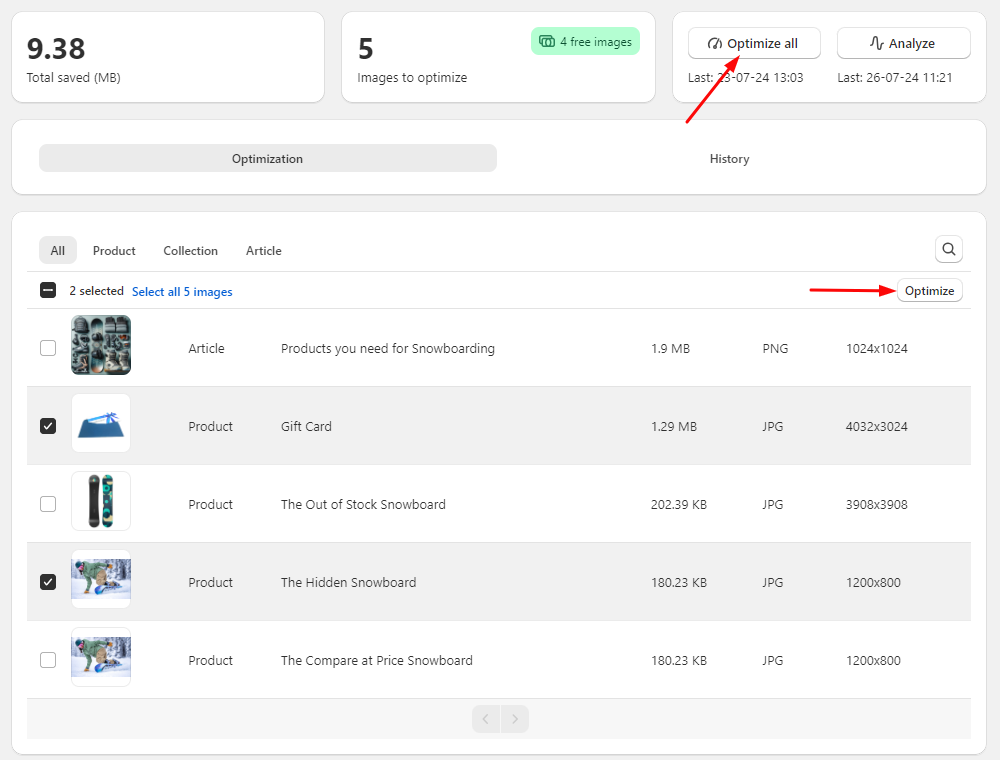
Task: Filter images by Collection
Action: click(x=190, y=250)
